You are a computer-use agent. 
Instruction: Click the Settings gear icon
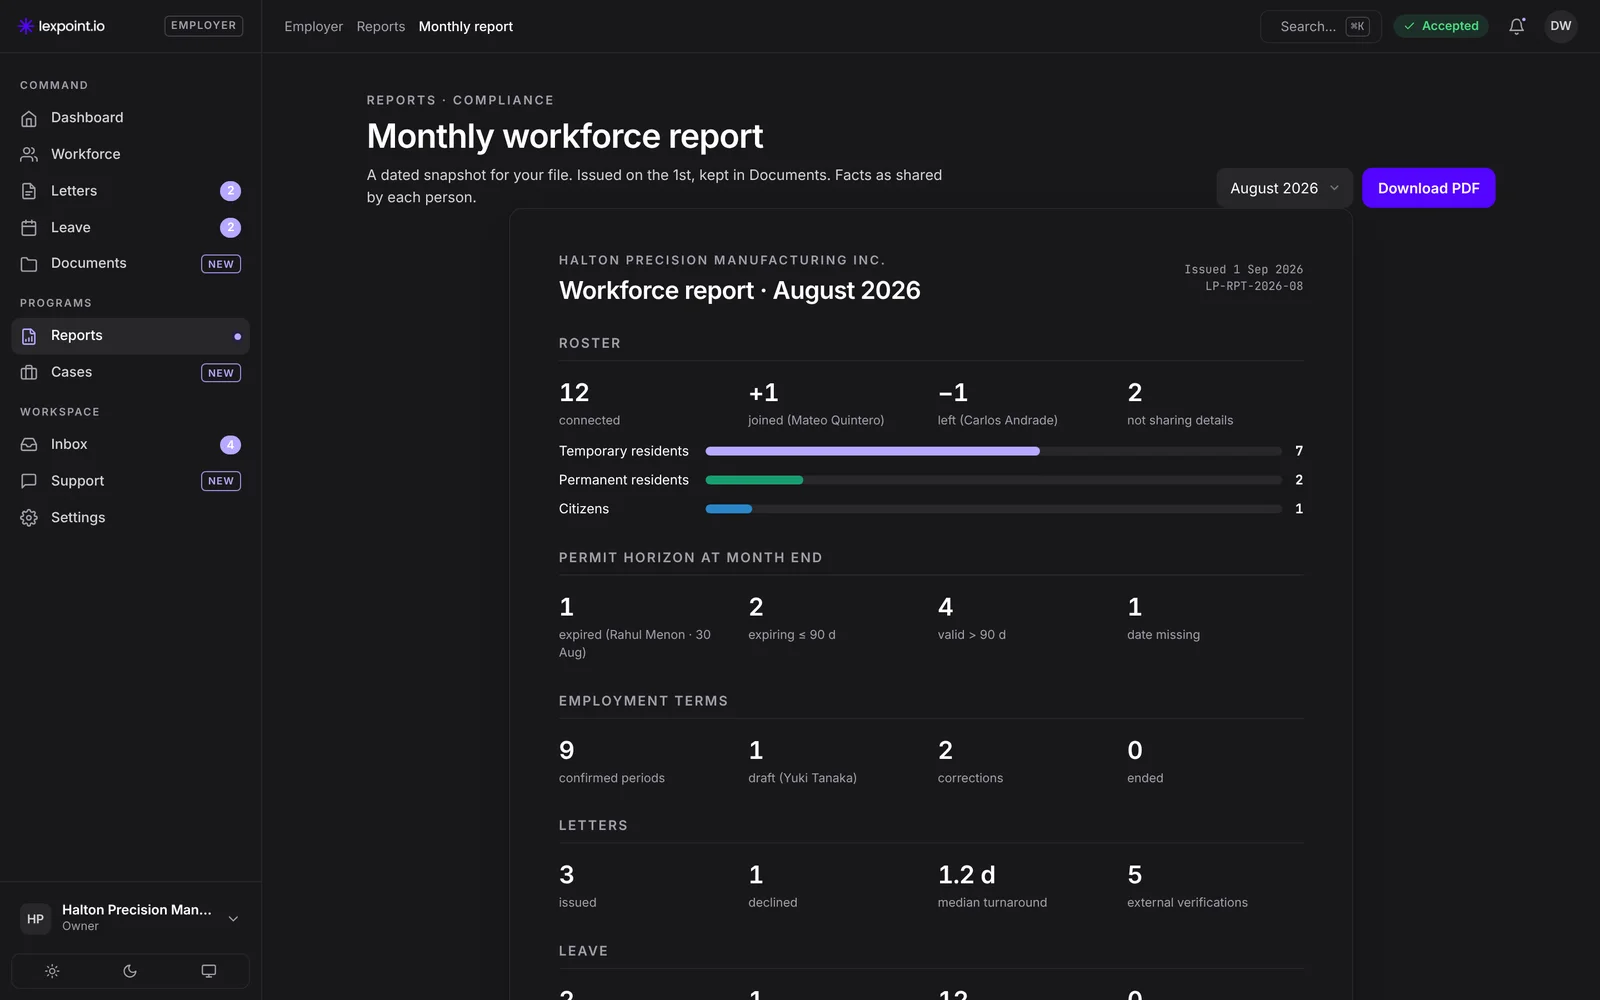tap(29, 518)
